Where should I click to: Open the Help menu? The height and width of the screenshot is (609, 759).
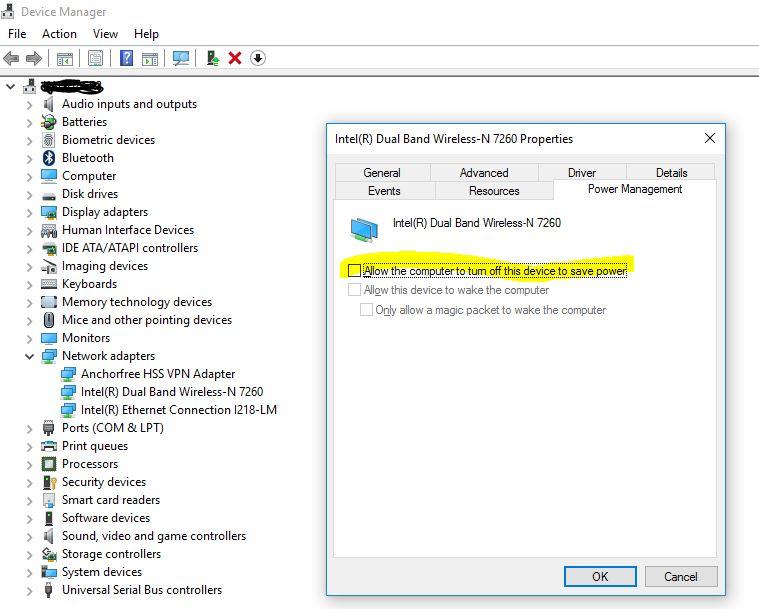coord(146,34)
